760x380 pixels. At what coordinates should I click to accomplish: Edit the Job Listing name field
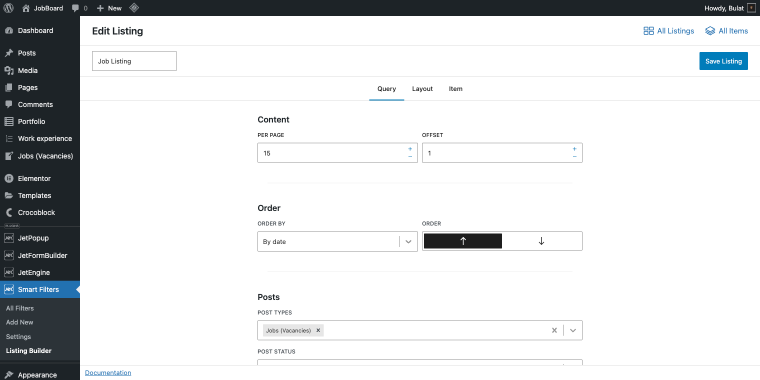tap(134, 61)
